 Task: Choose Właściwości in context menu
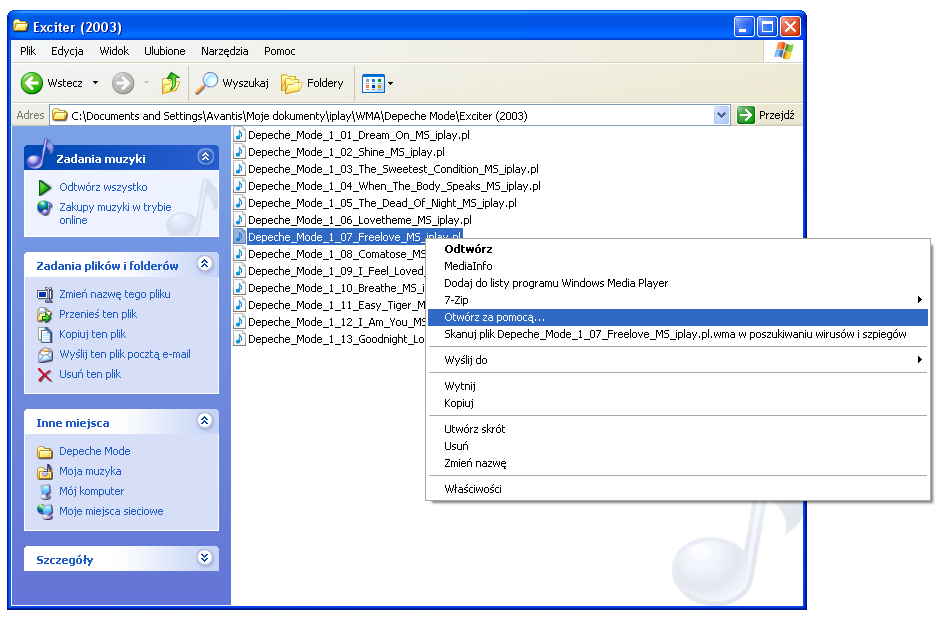pyautogui.click(x=678, y=489)
